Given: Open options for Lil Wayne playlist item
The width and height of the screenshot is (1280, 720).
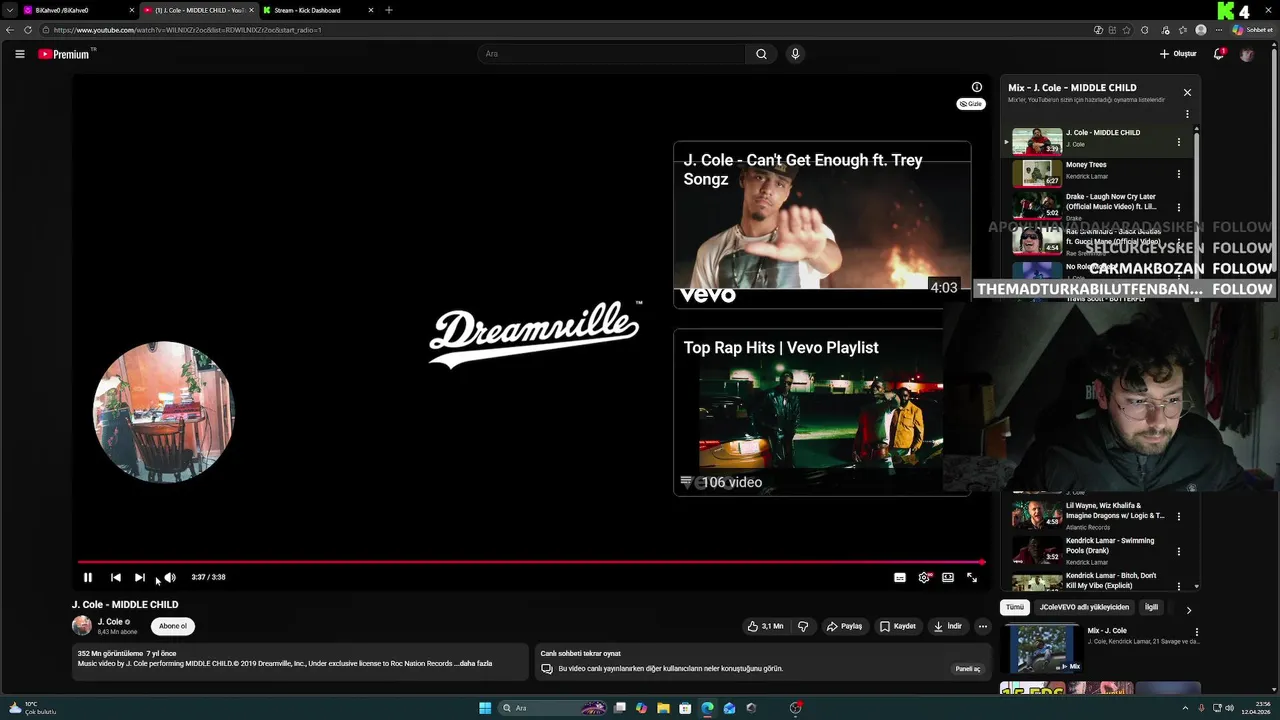Looking at the screenshot, I should pos(1179,517).
